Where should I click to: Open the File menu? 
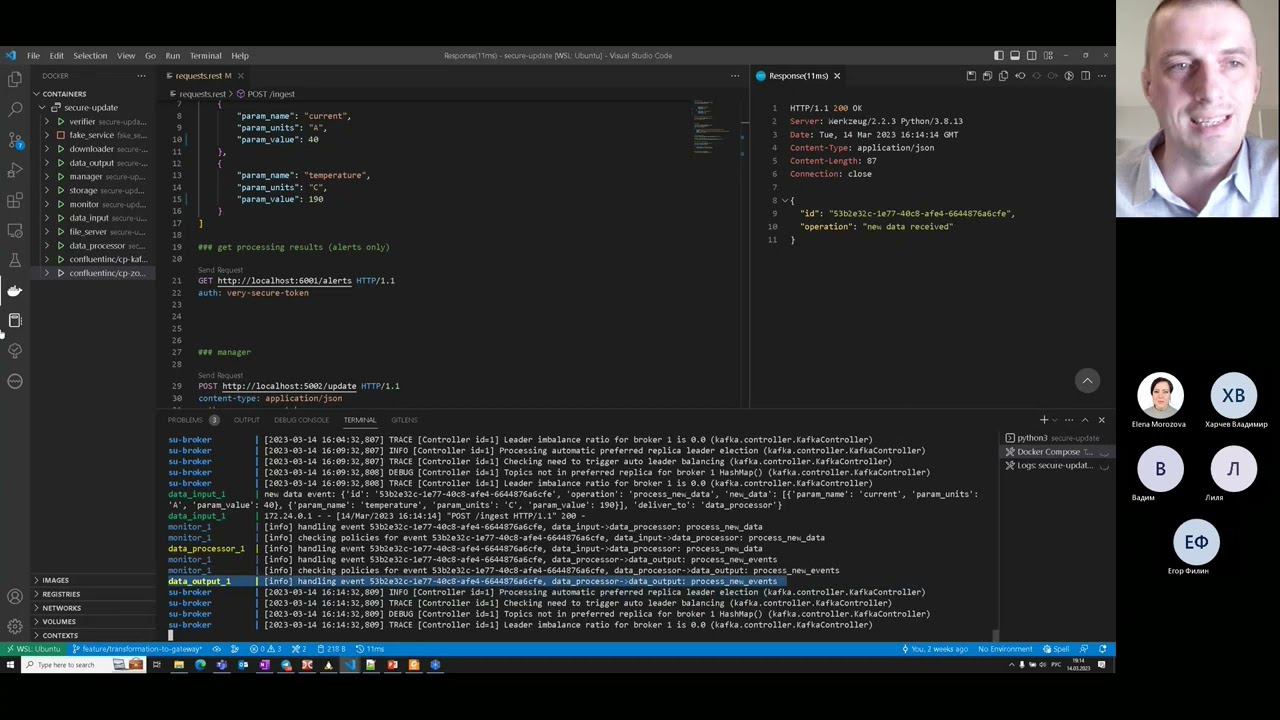[x=33, y=56]
